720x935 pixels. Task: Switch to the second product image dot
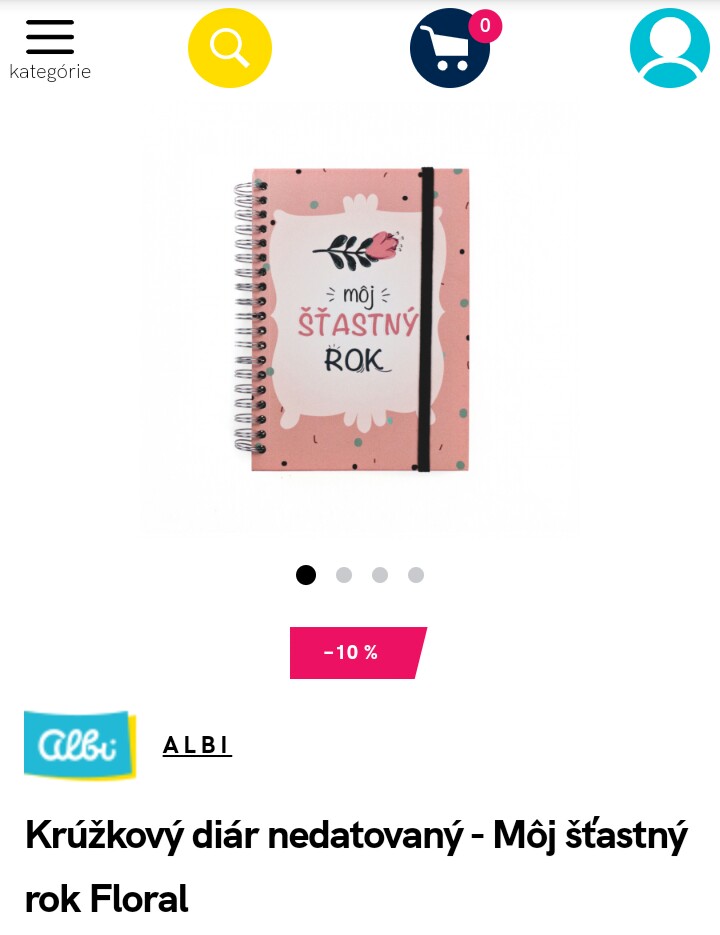(x=344, y=575)
